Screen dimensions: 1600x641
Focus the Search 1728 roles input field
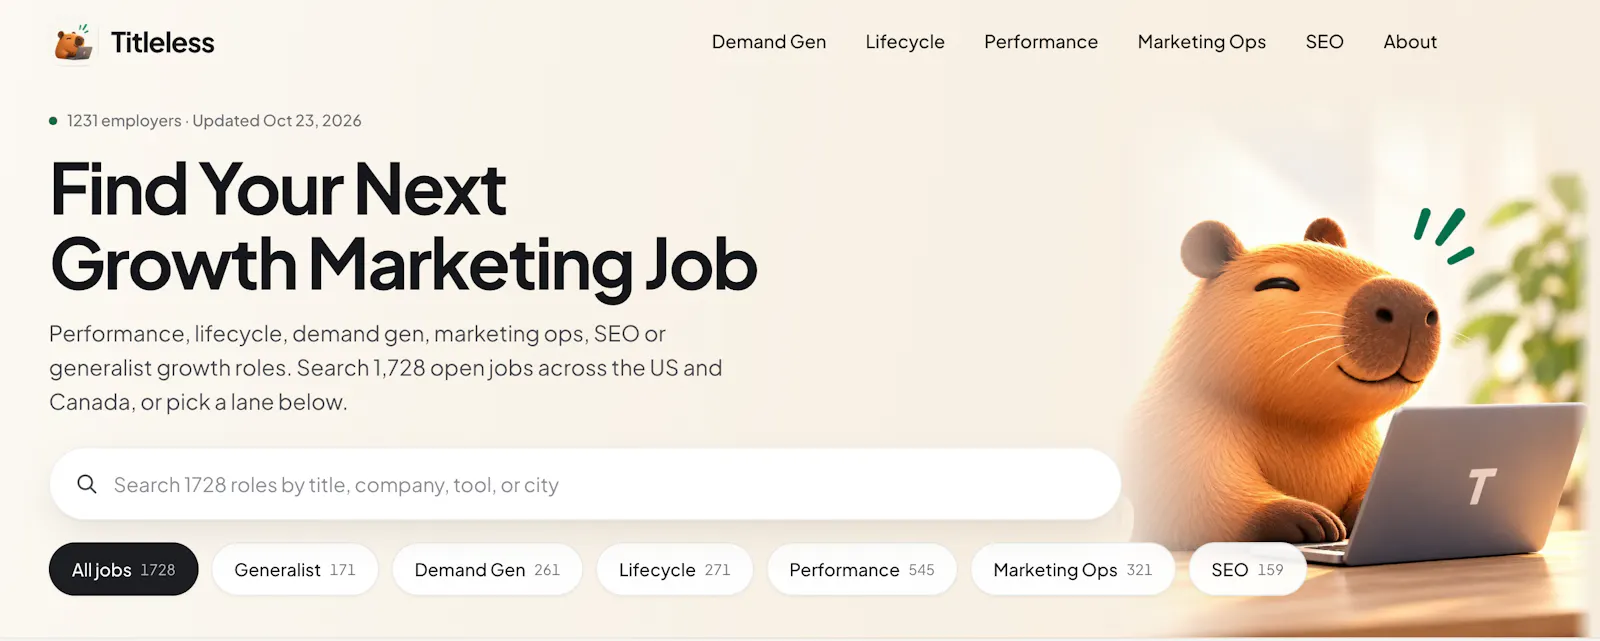(585, 484)
